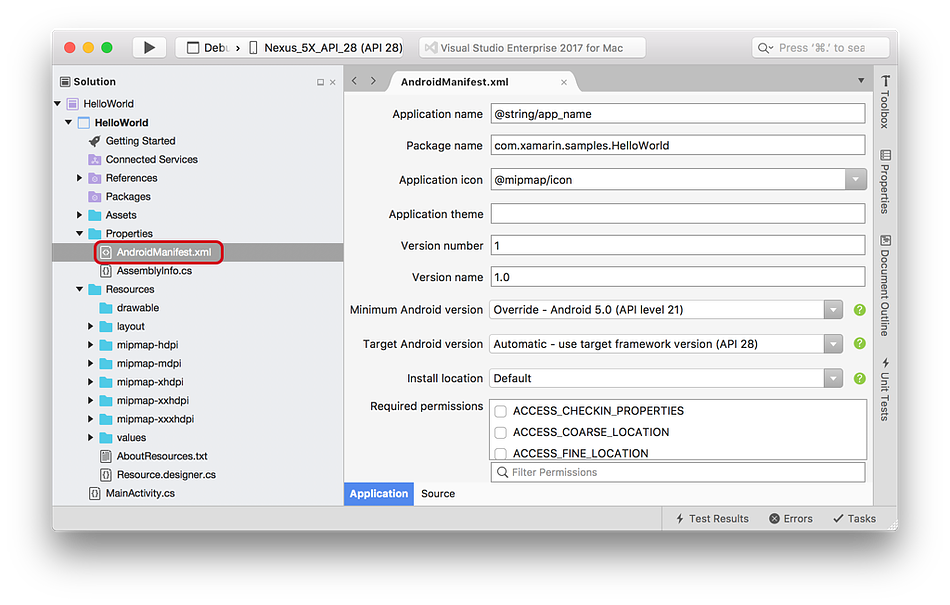Expand the layout folder
The width and height of the screenshot is (950, 605).
[x=90, y=326]
